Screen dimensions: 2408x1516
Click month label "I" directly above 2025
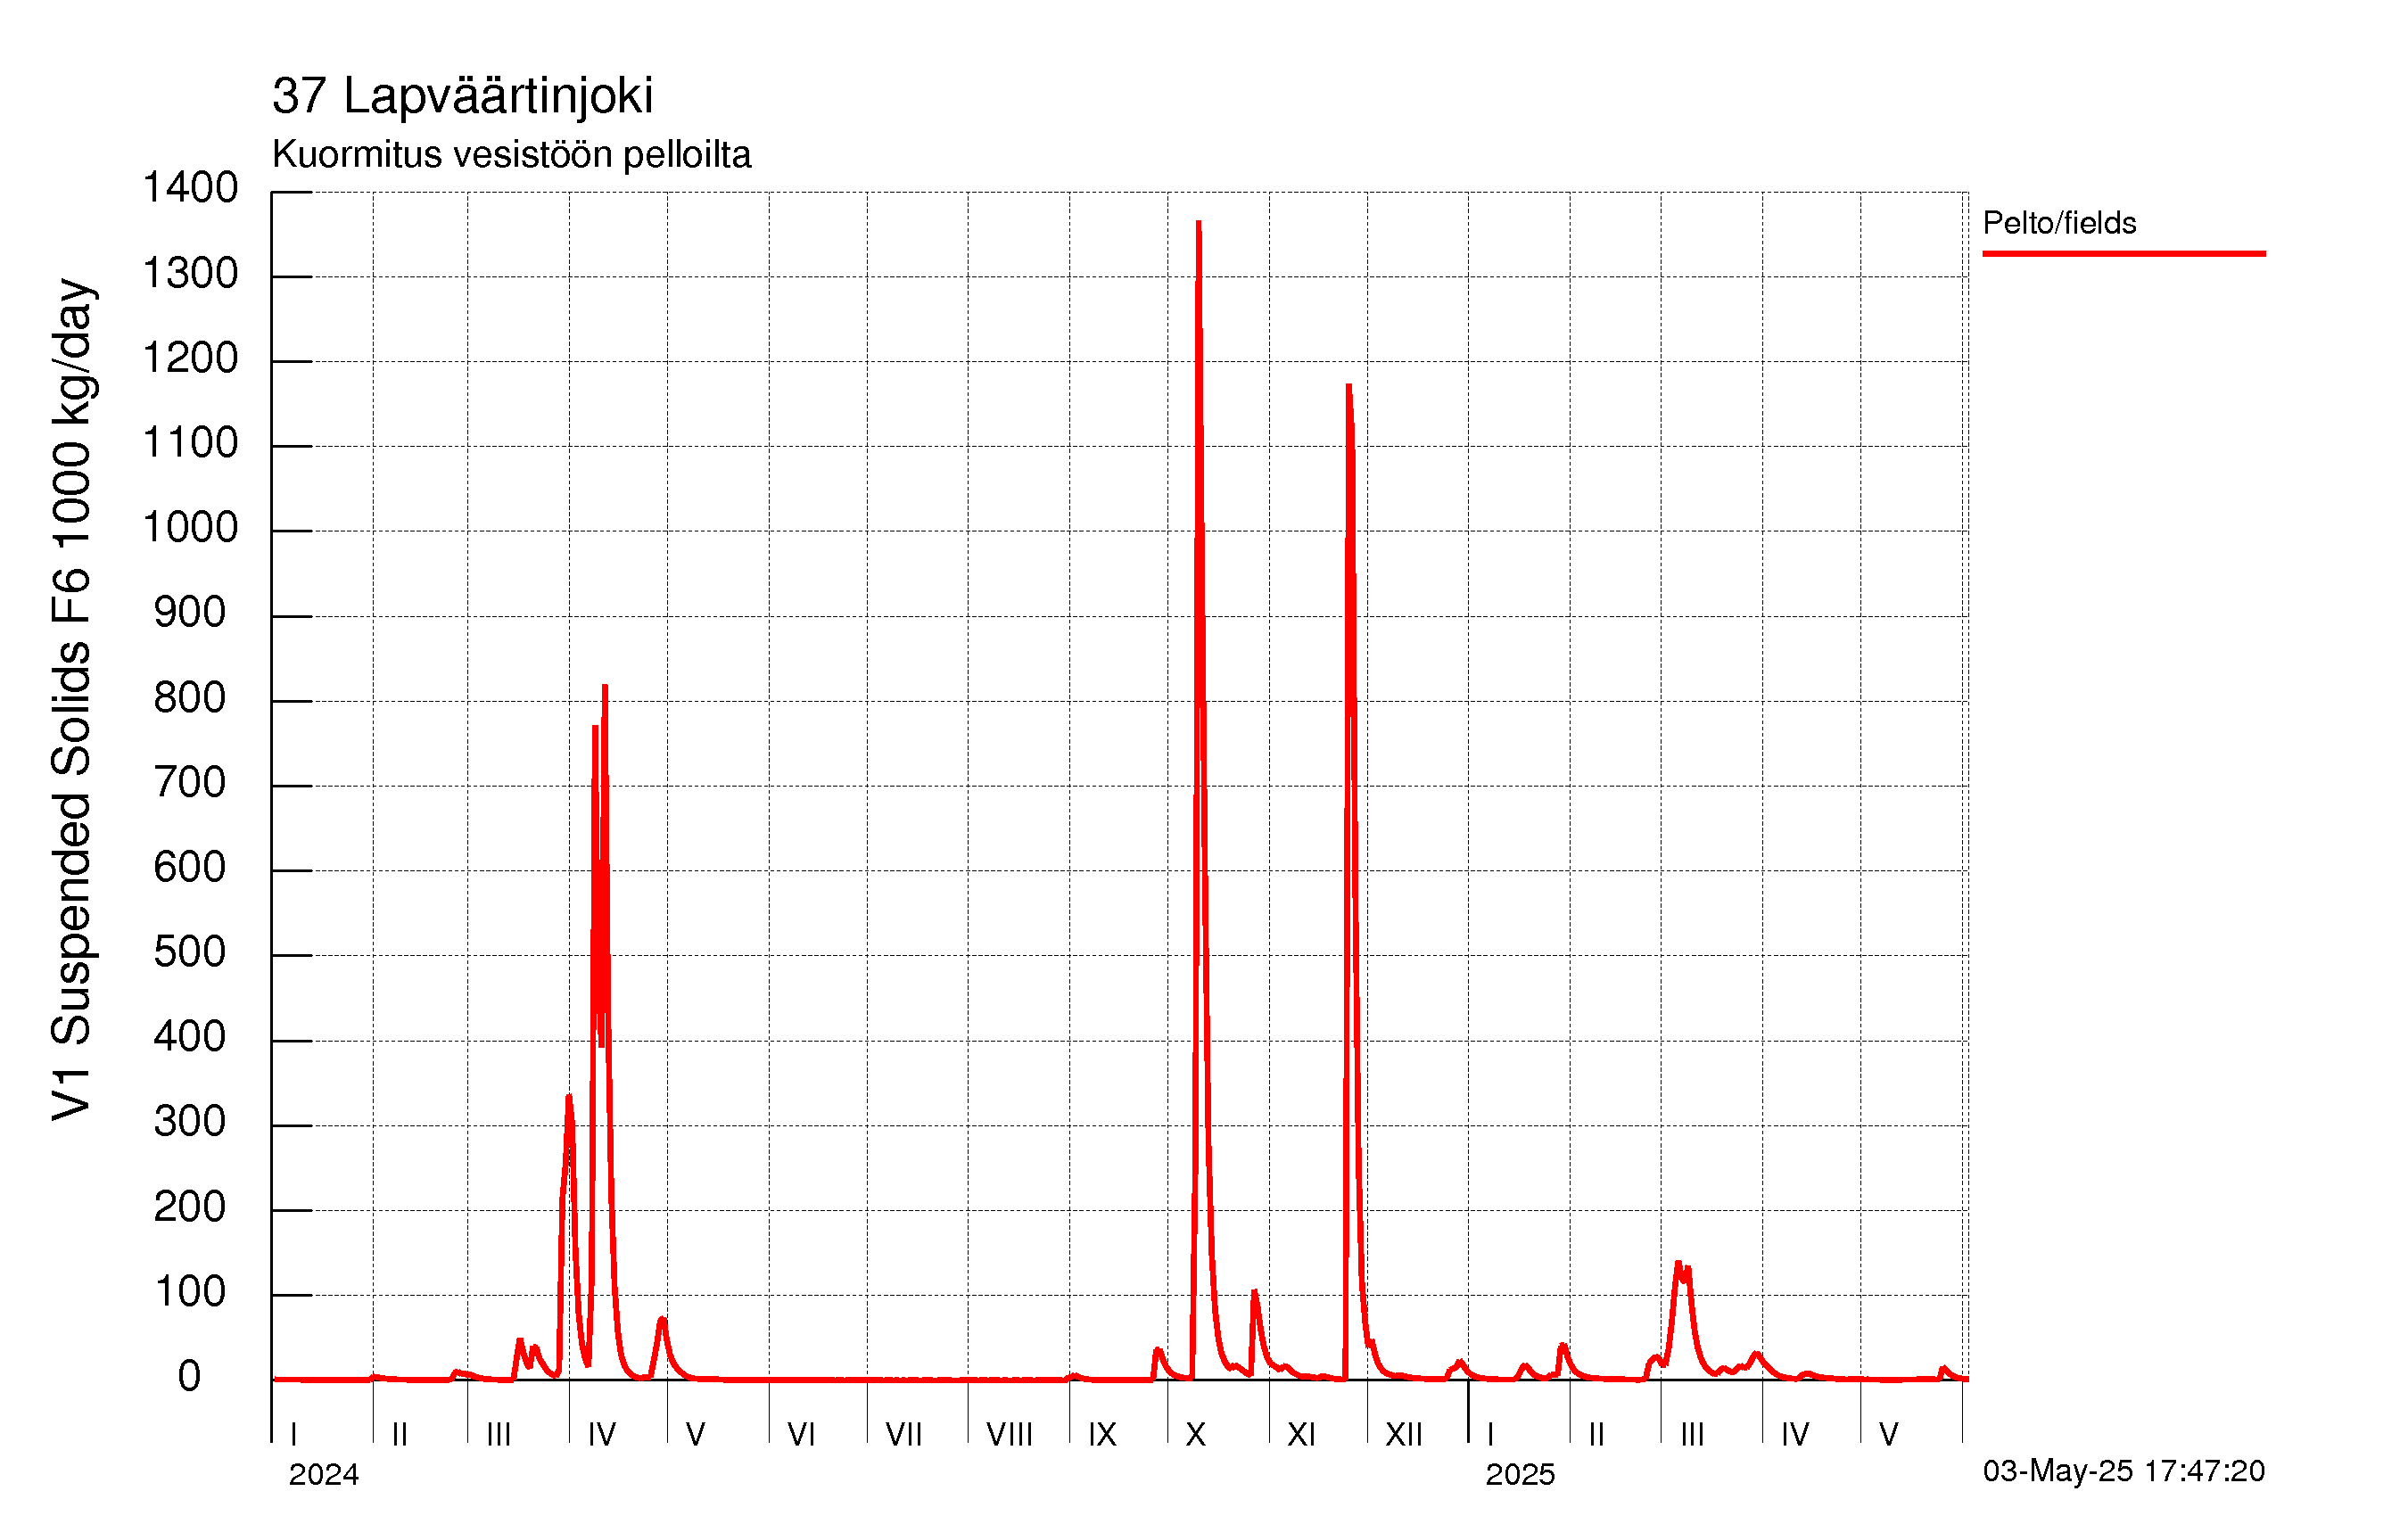1491,1435
